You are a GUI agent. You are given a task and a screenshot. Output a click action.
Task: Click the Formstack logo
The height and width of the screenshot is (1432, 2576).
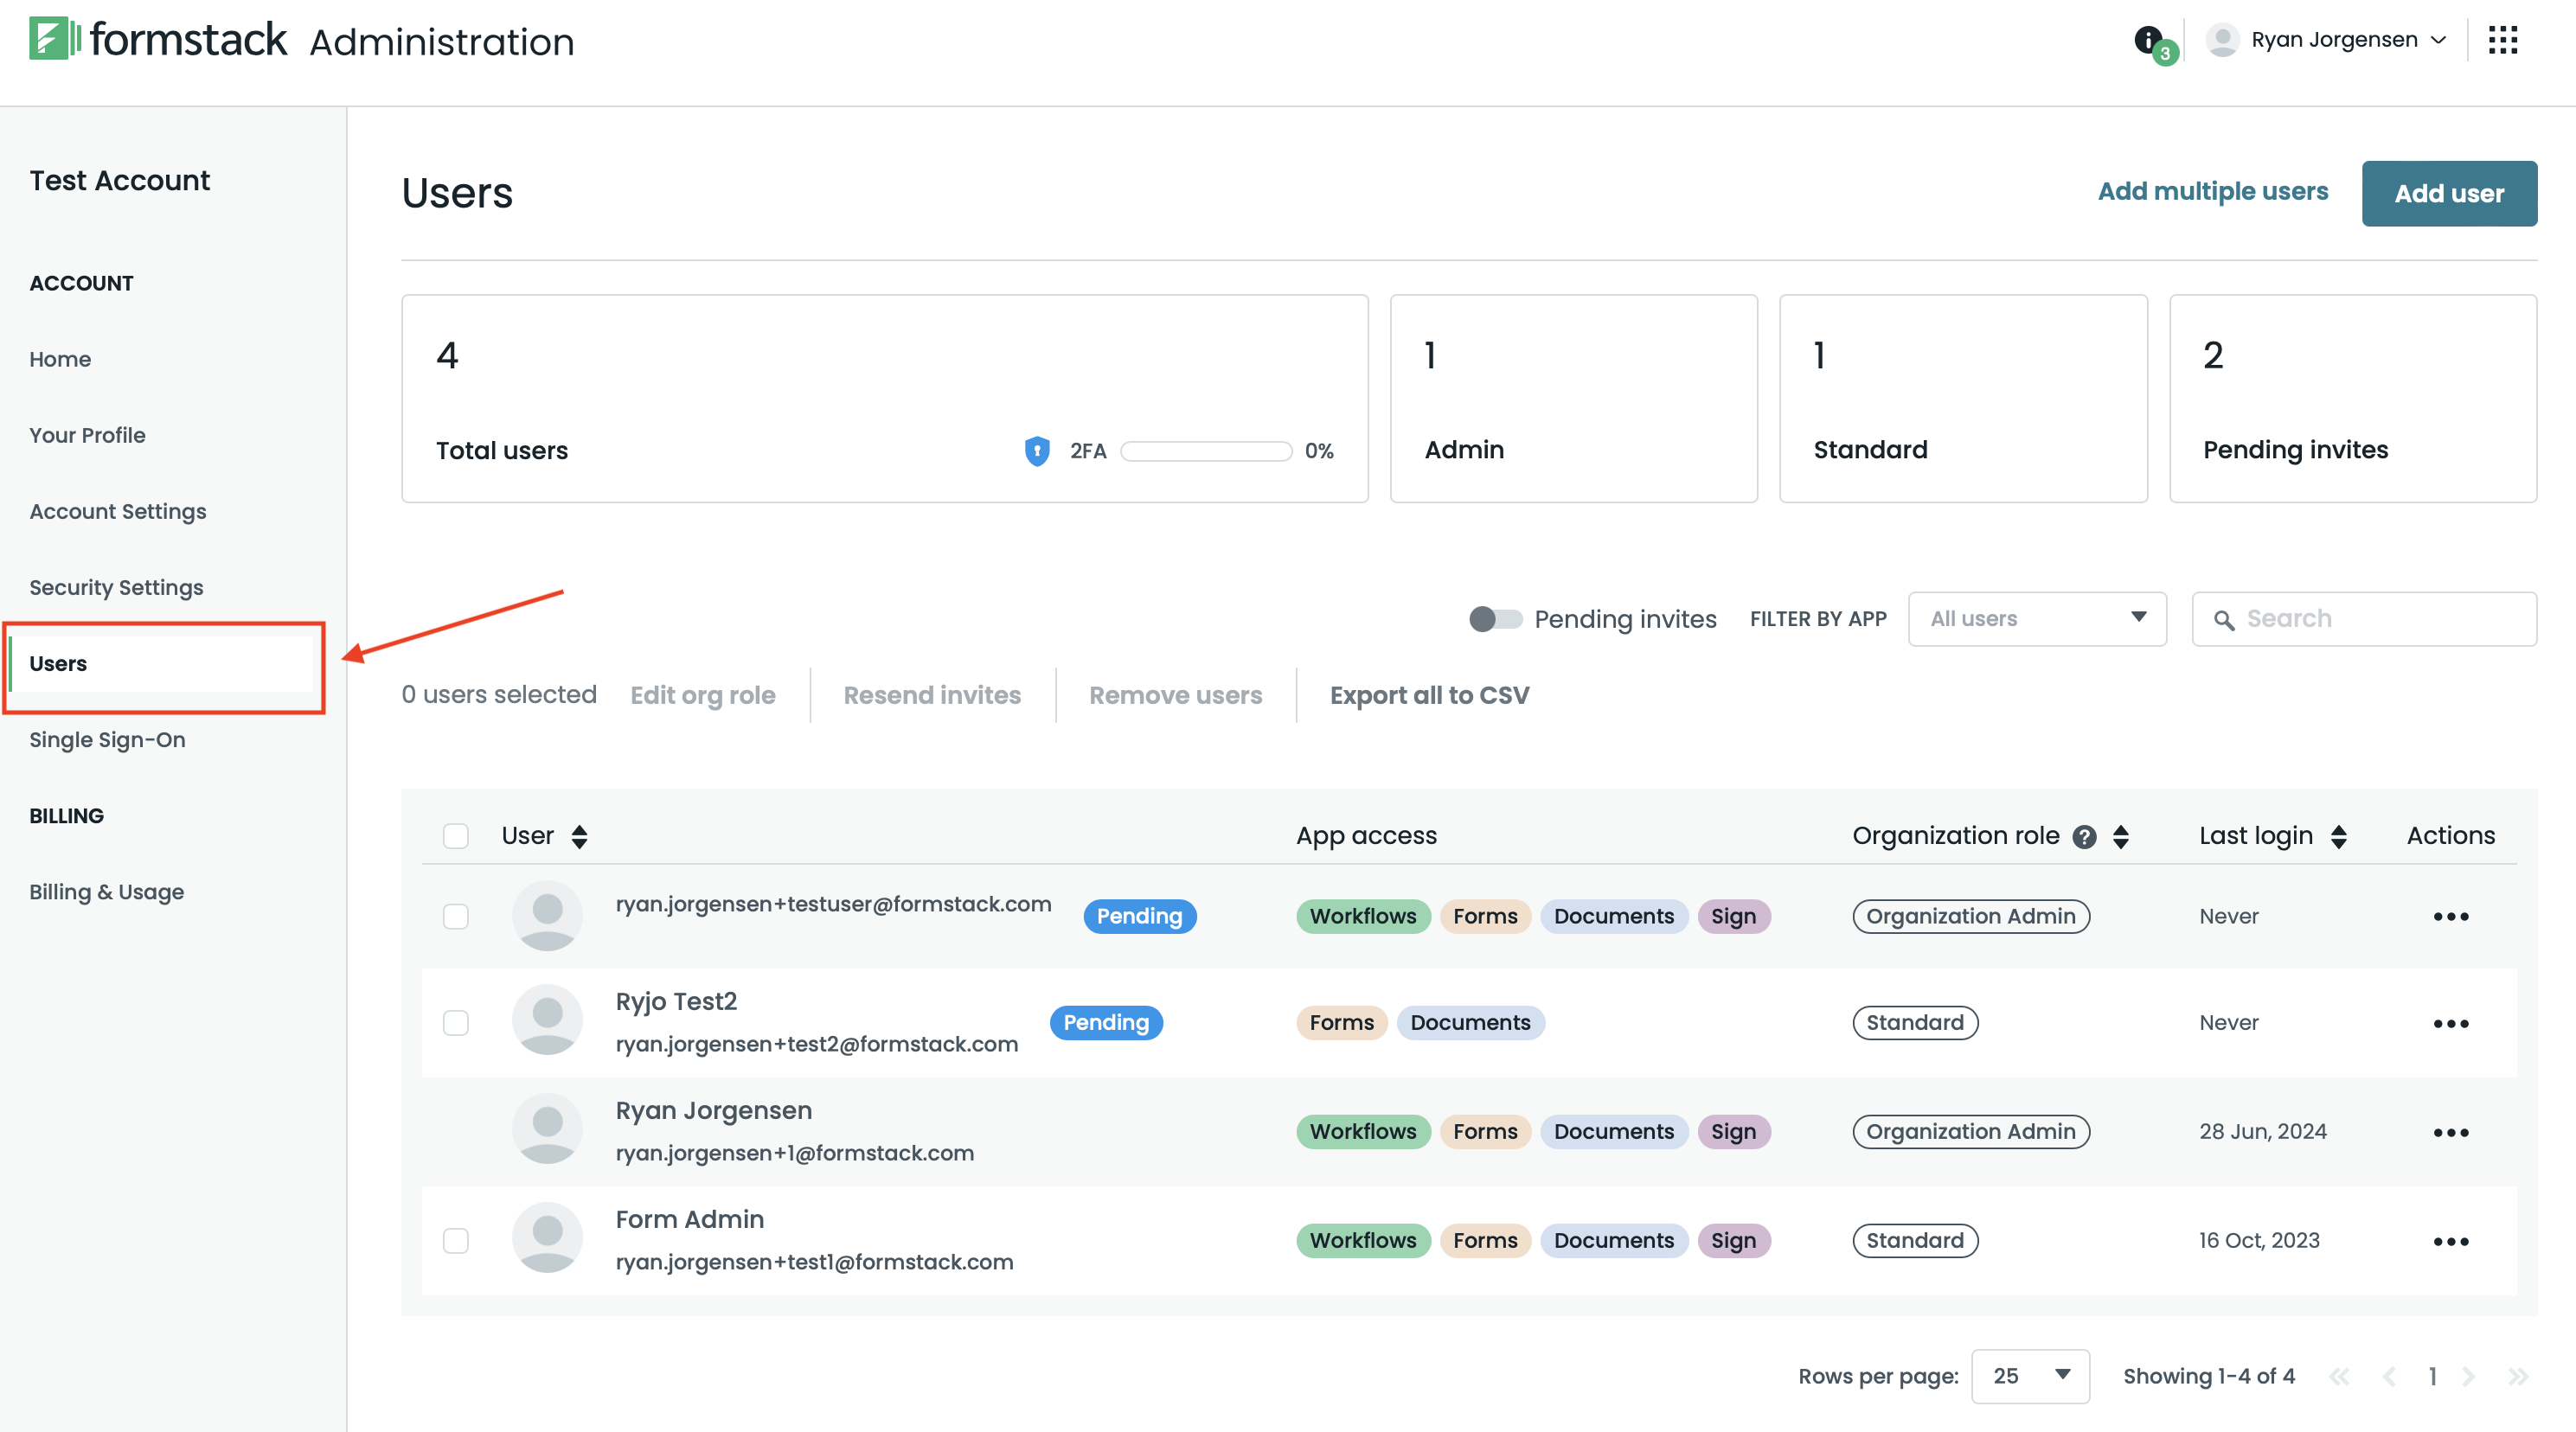[x=158, y=40]
